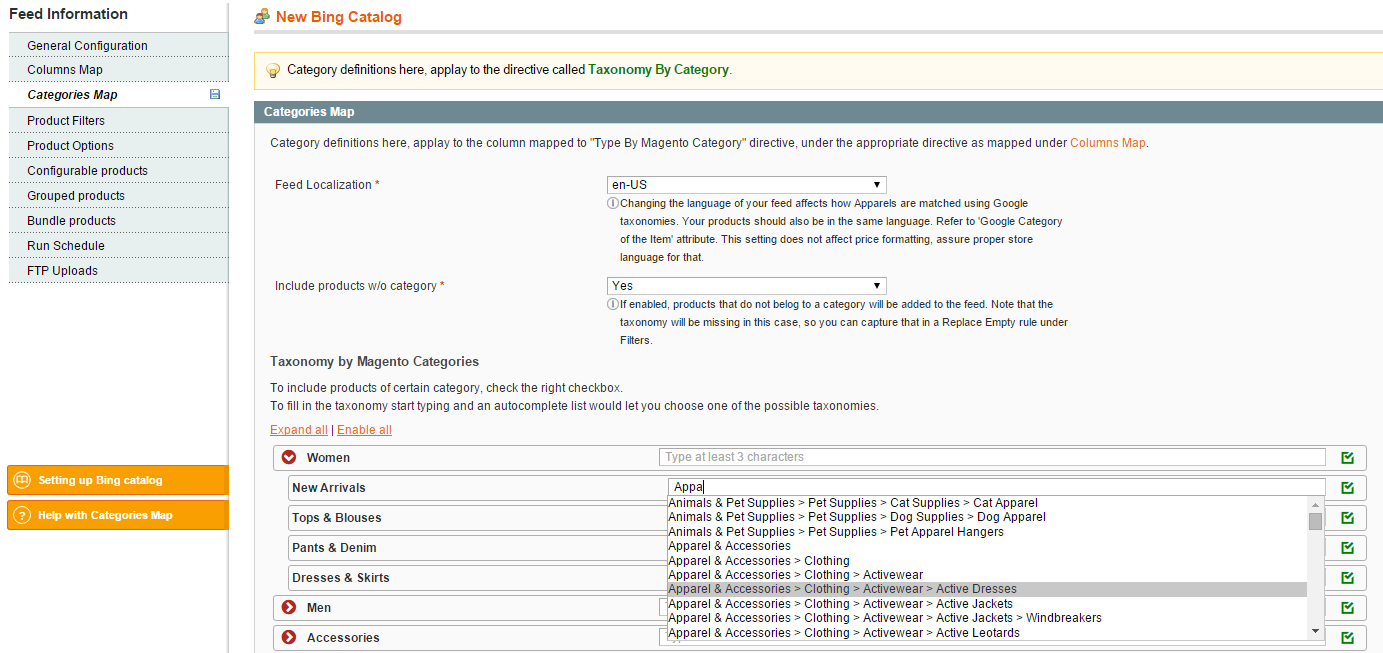Click the save icon beside Categories Map
The height and width of the screenshot is (653, 1383).
[x=214, y=94]
